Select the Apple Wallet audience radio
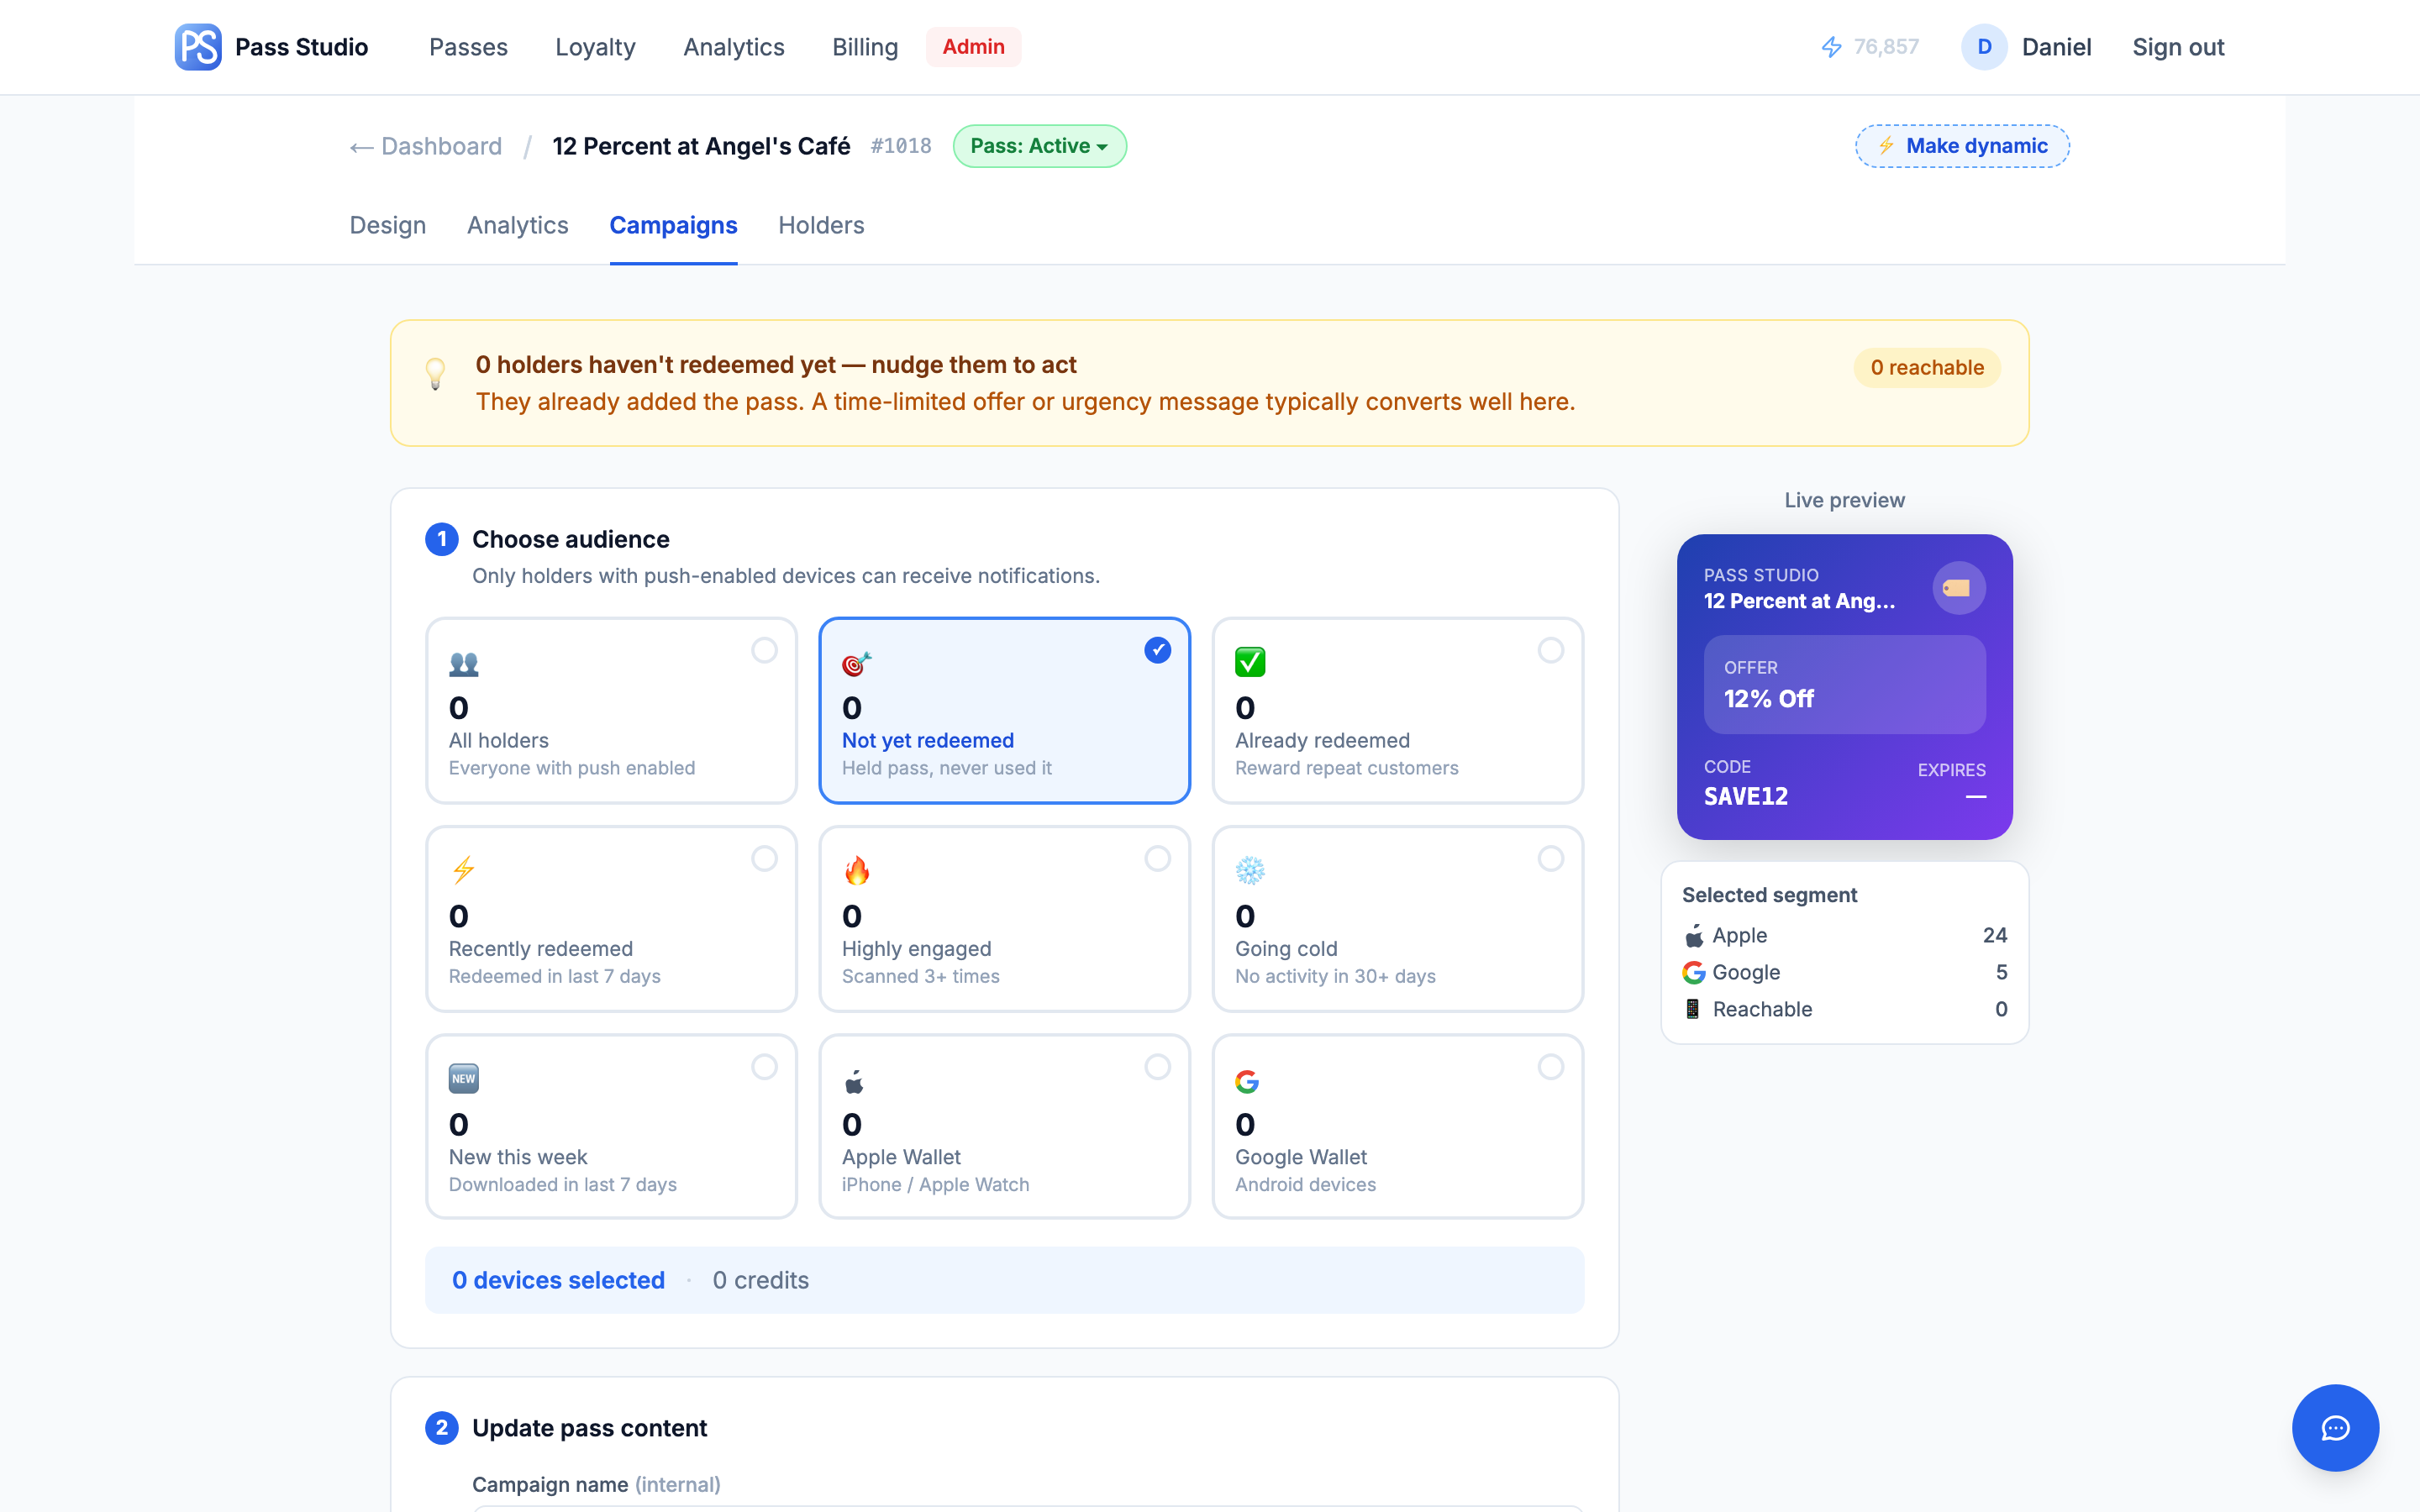Viewport: 2420px width, 1512px height. 1157,1067
